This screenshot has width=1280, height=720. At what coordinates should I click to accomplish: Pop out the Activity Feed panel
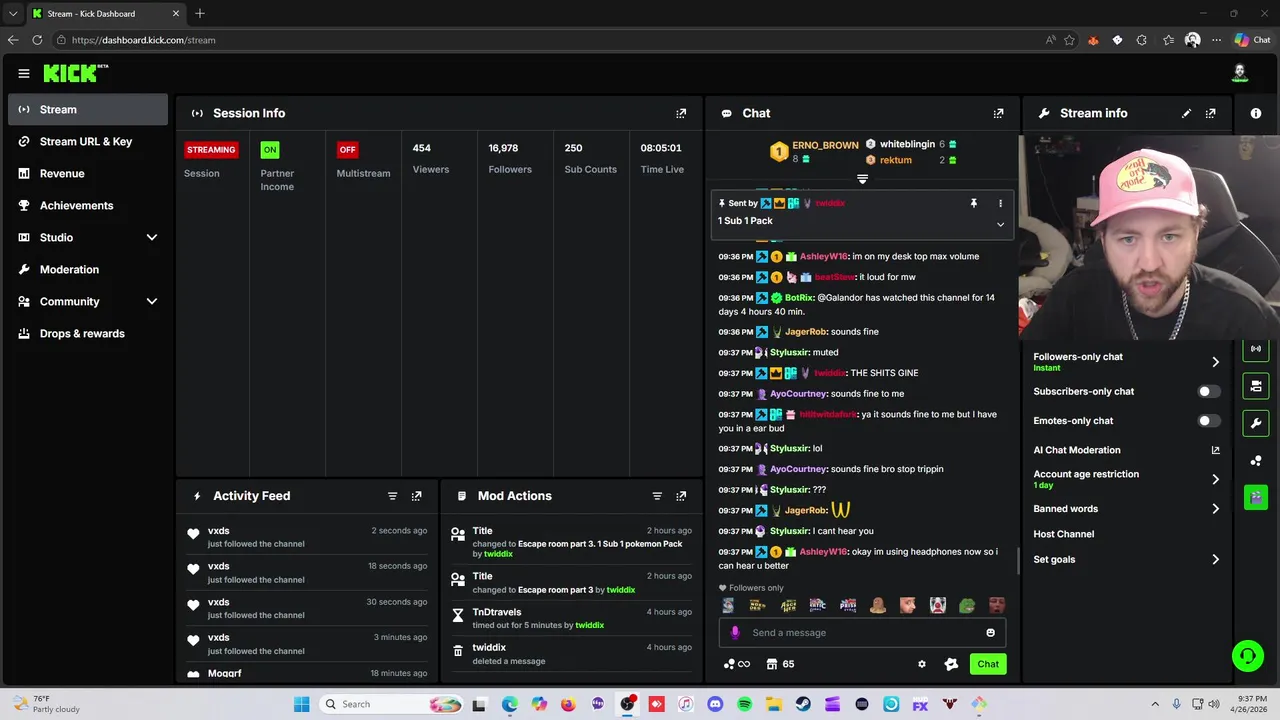pos(417,496)
